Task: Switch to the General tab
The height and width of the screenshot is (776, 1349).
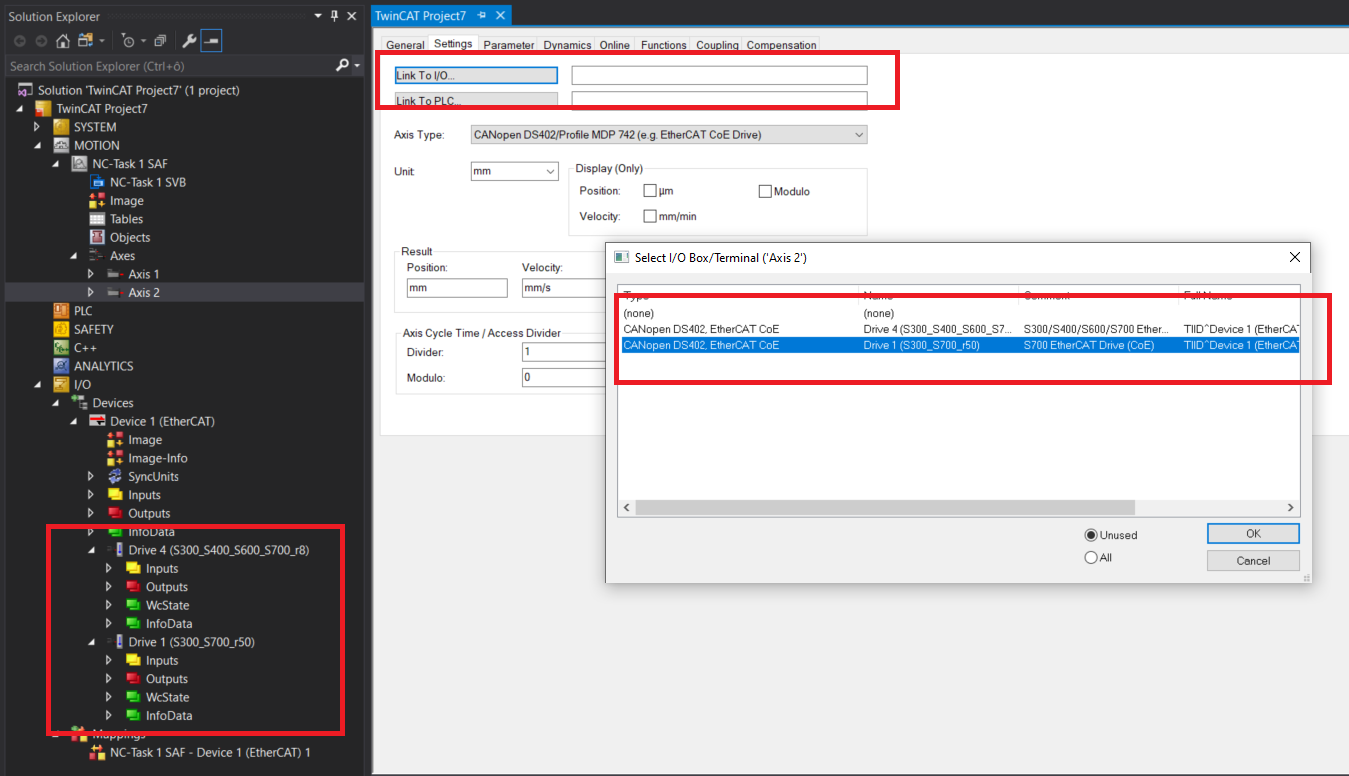Action: point(405,45)
